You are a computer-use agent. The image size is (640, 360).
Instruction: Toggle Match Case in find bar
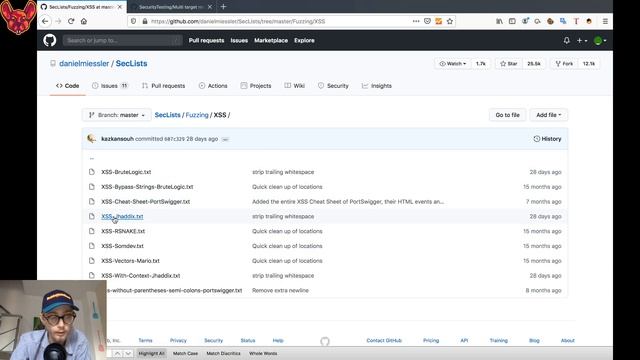tap(185, 353)
